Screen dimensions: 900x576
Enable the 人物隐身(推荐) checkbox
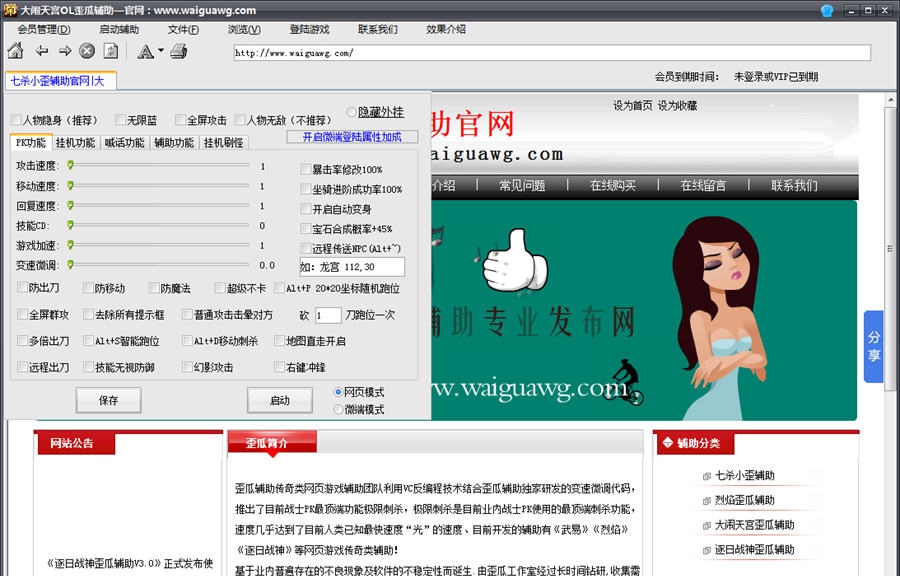(17, 119)
